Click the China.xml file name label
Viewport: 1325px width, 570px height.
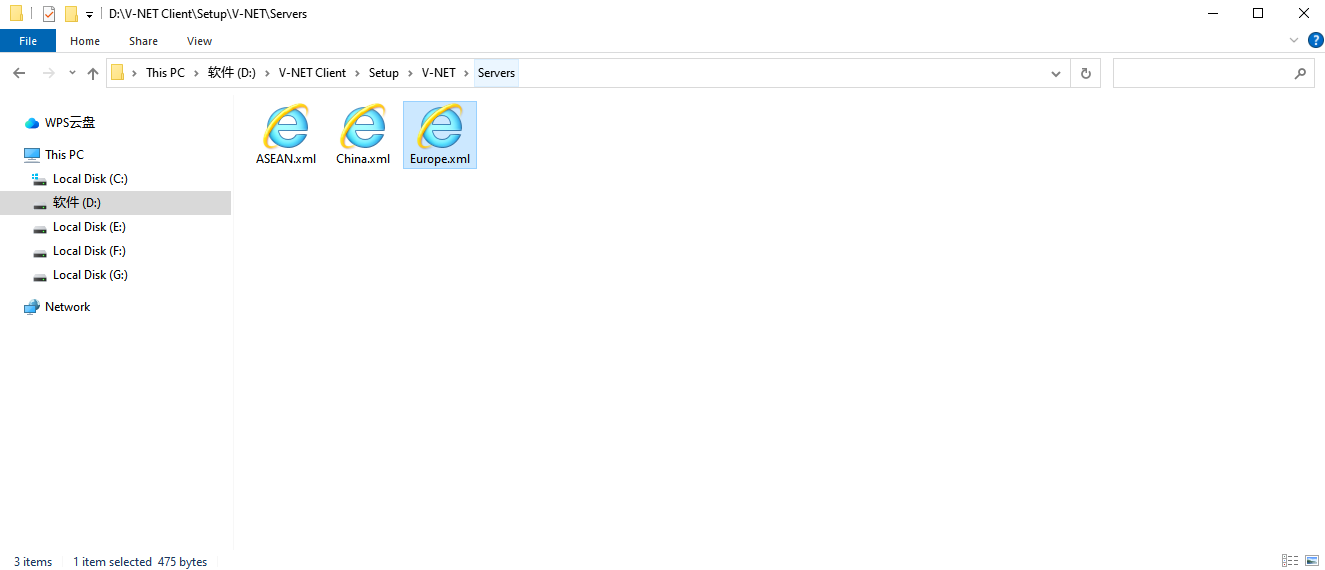(x=363, y=159)
